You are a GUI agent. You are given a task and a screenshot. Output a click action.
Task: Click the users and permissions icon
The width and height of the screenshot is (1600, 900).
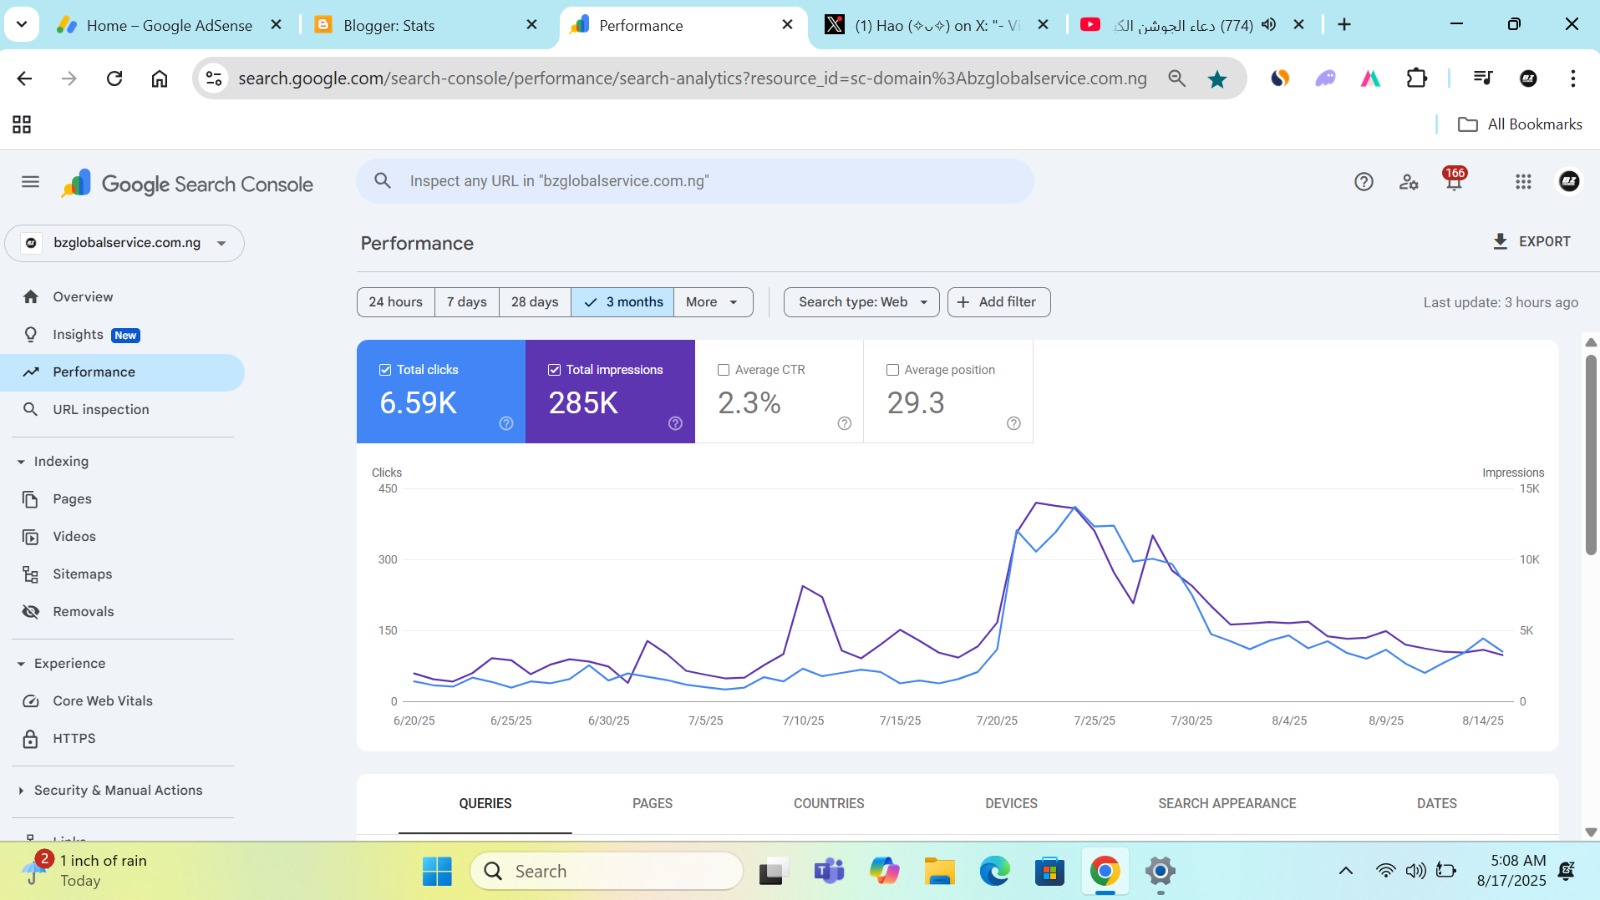[1408, 182]
